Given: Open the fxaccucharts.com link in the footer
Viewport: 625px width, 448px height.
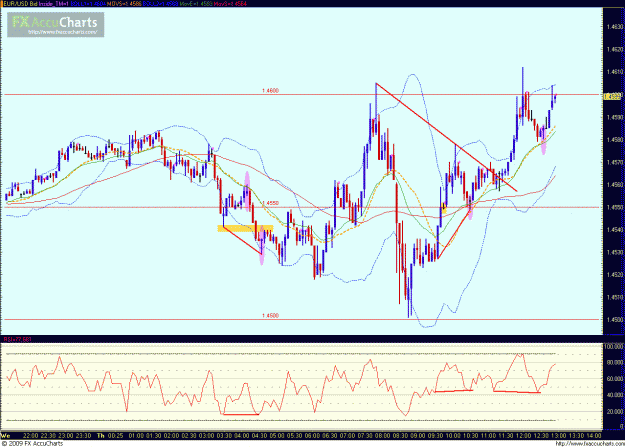Looking at the screenshot, I should pyautogui.click(x=590, y=444).
